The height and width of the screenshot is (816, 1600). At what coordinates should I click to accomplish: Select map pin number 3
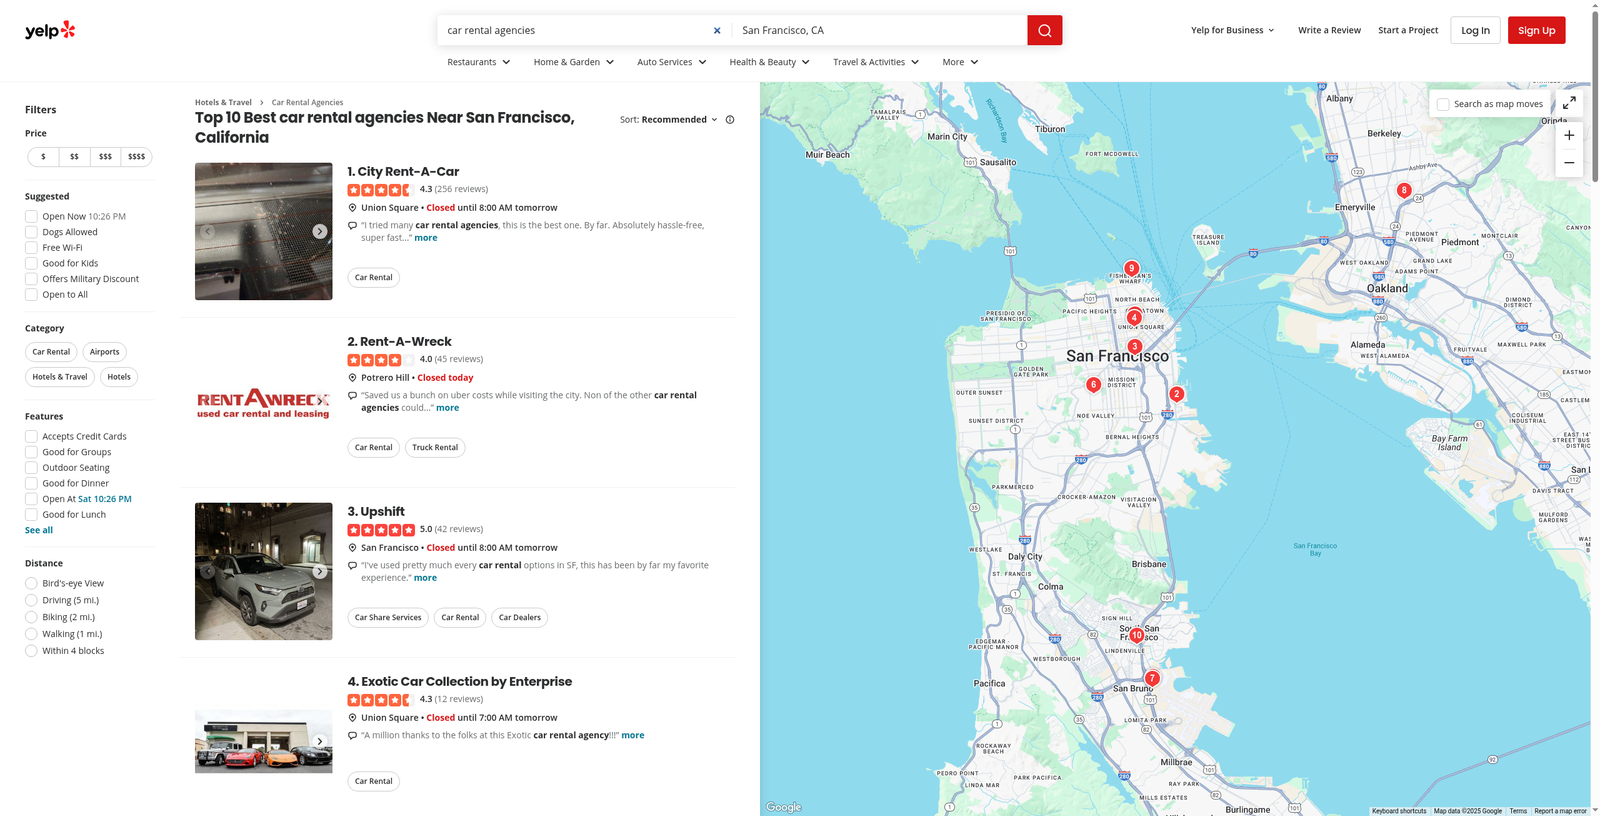(1134, 347)
